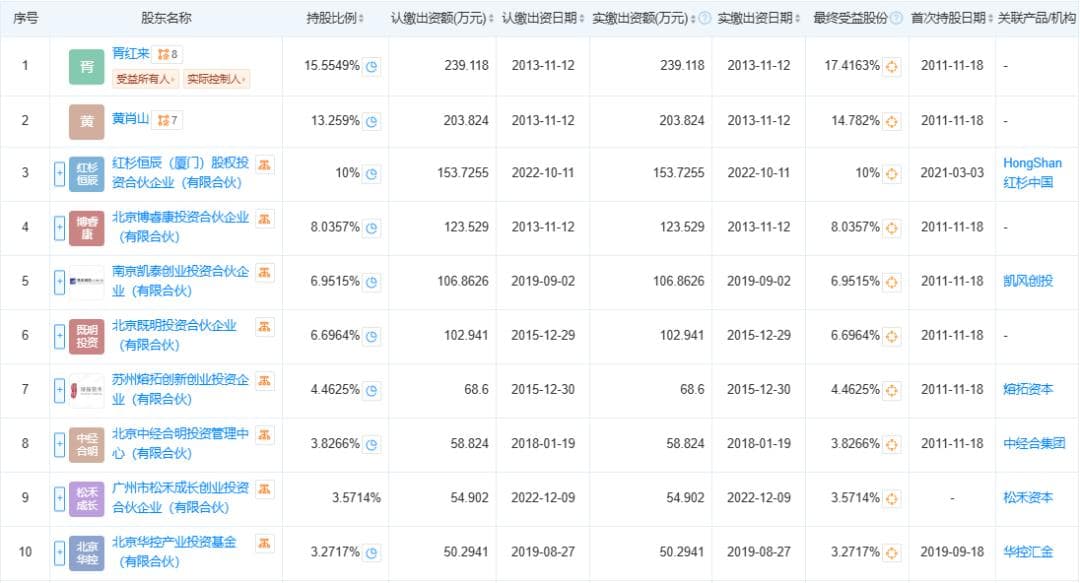Open equity penetration icon next to 17.4163%
1080x583 pixels.
(x=892, y=66)
